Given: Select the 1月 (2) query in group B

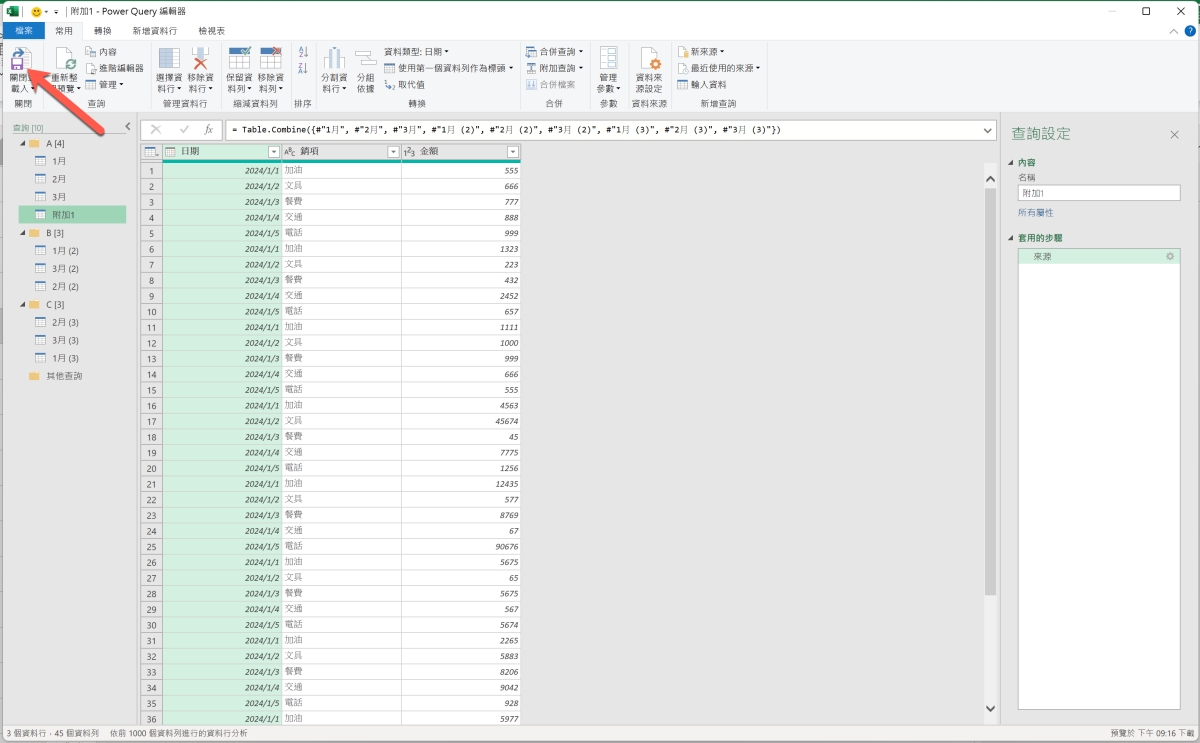Looking at the screenshot, I should pyautogui.click(x=66, y=250).
